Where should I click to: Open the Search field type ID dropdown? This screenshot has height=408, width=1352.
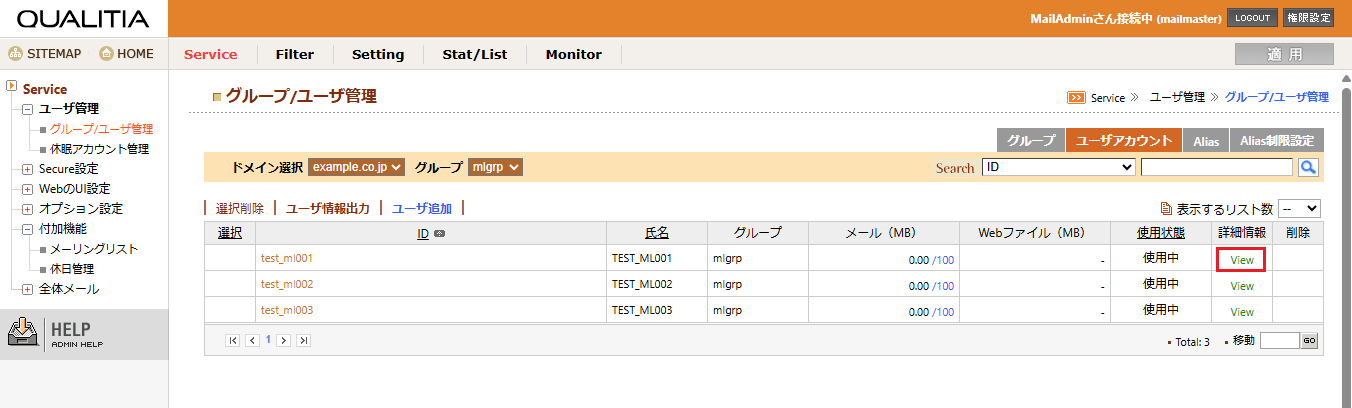pyautogui.click(x=1058, y=168)
